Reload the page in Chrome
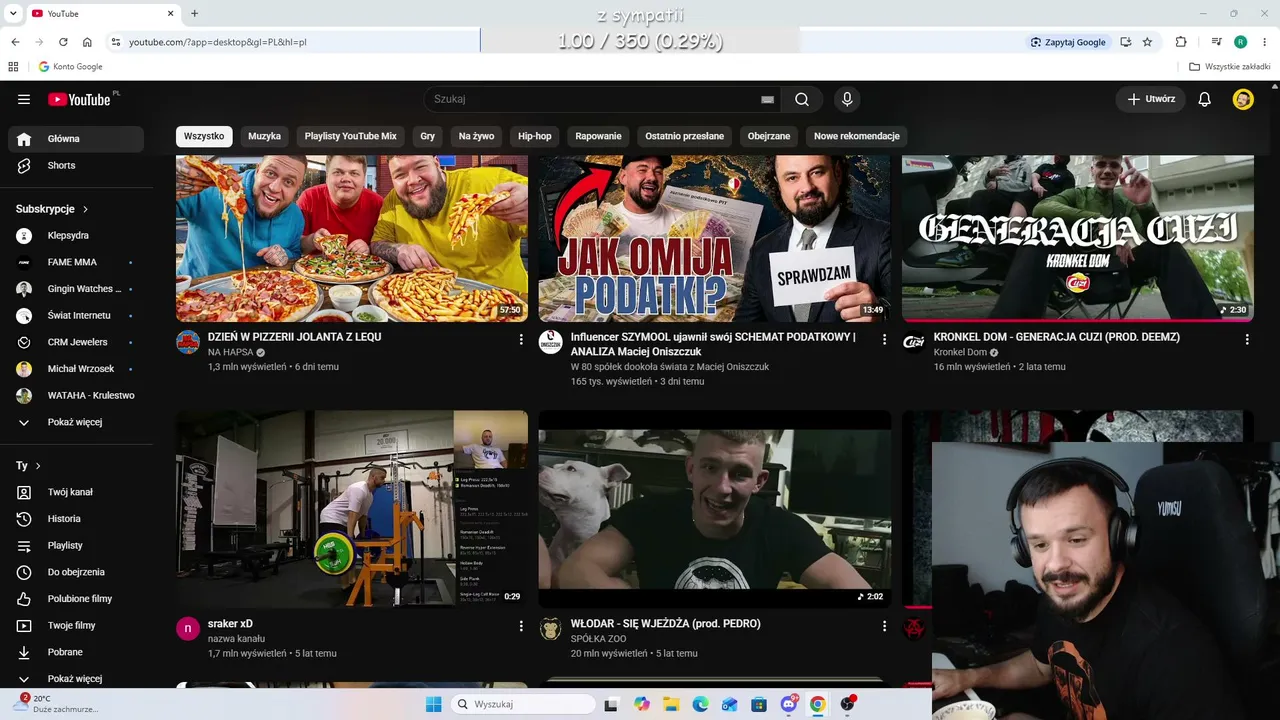1280x720 pixels. tap(63, 42)
